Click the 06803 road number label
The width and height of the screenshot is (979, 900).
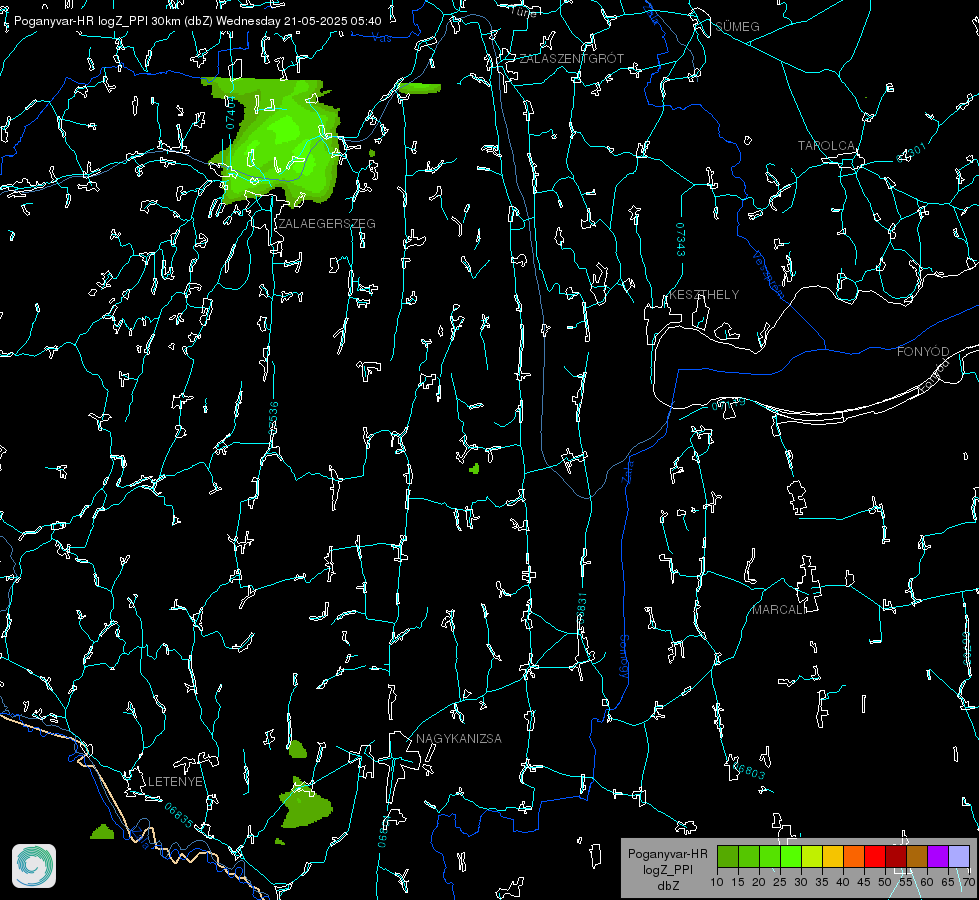pos(749,769)
